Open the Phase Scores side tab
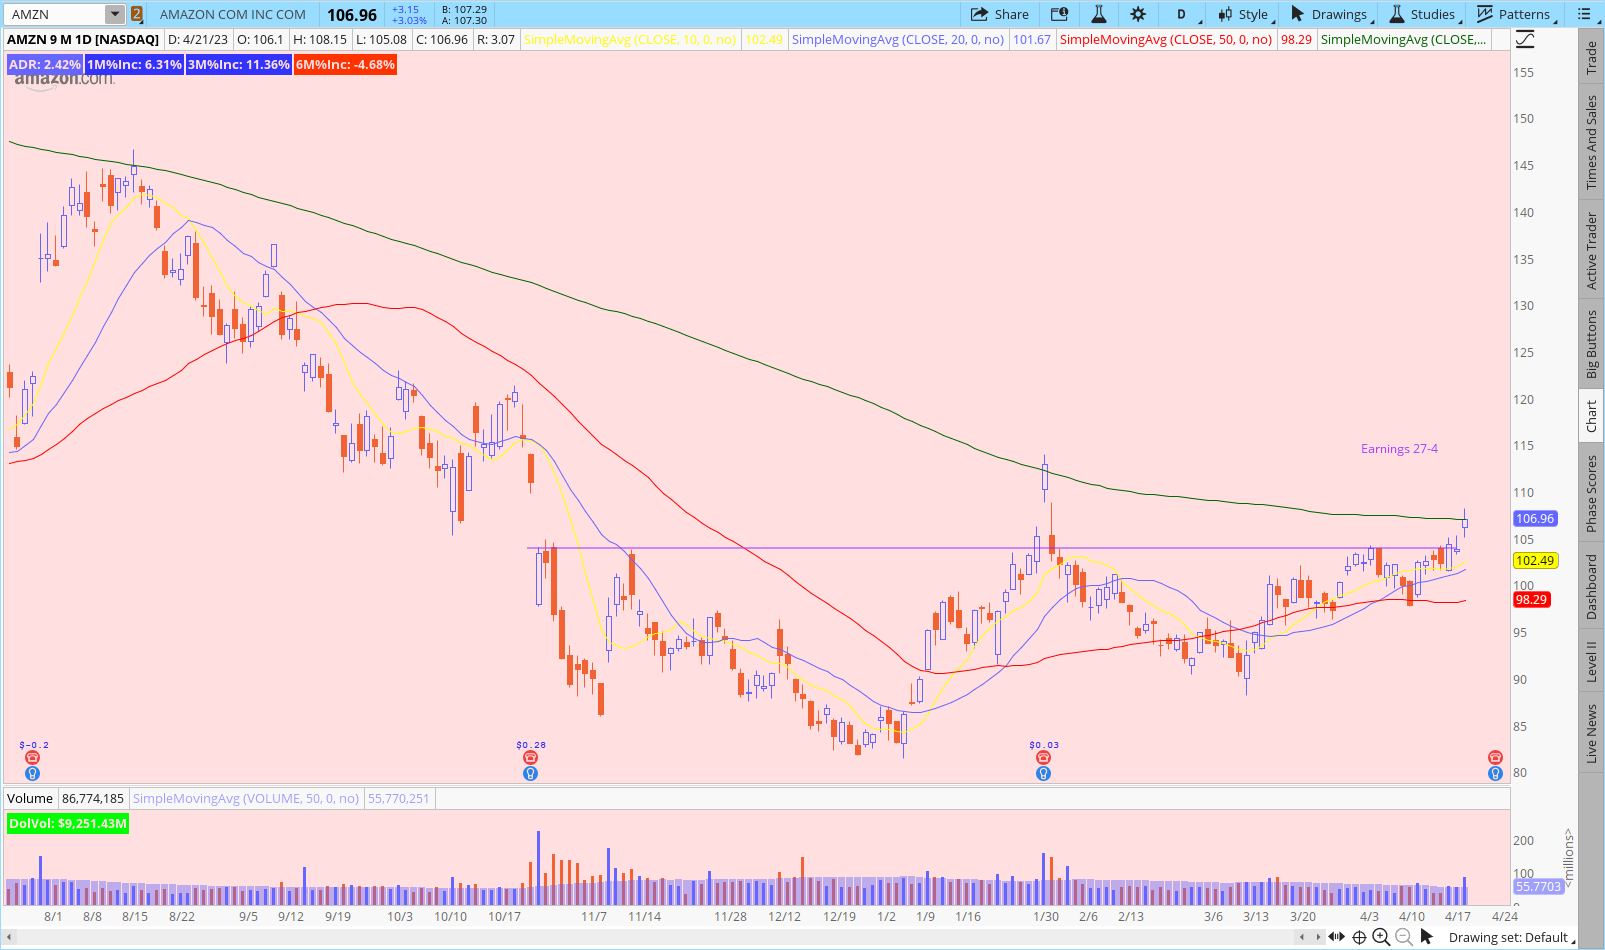Screen dimensions: 1605x950 click(1591, 493)
